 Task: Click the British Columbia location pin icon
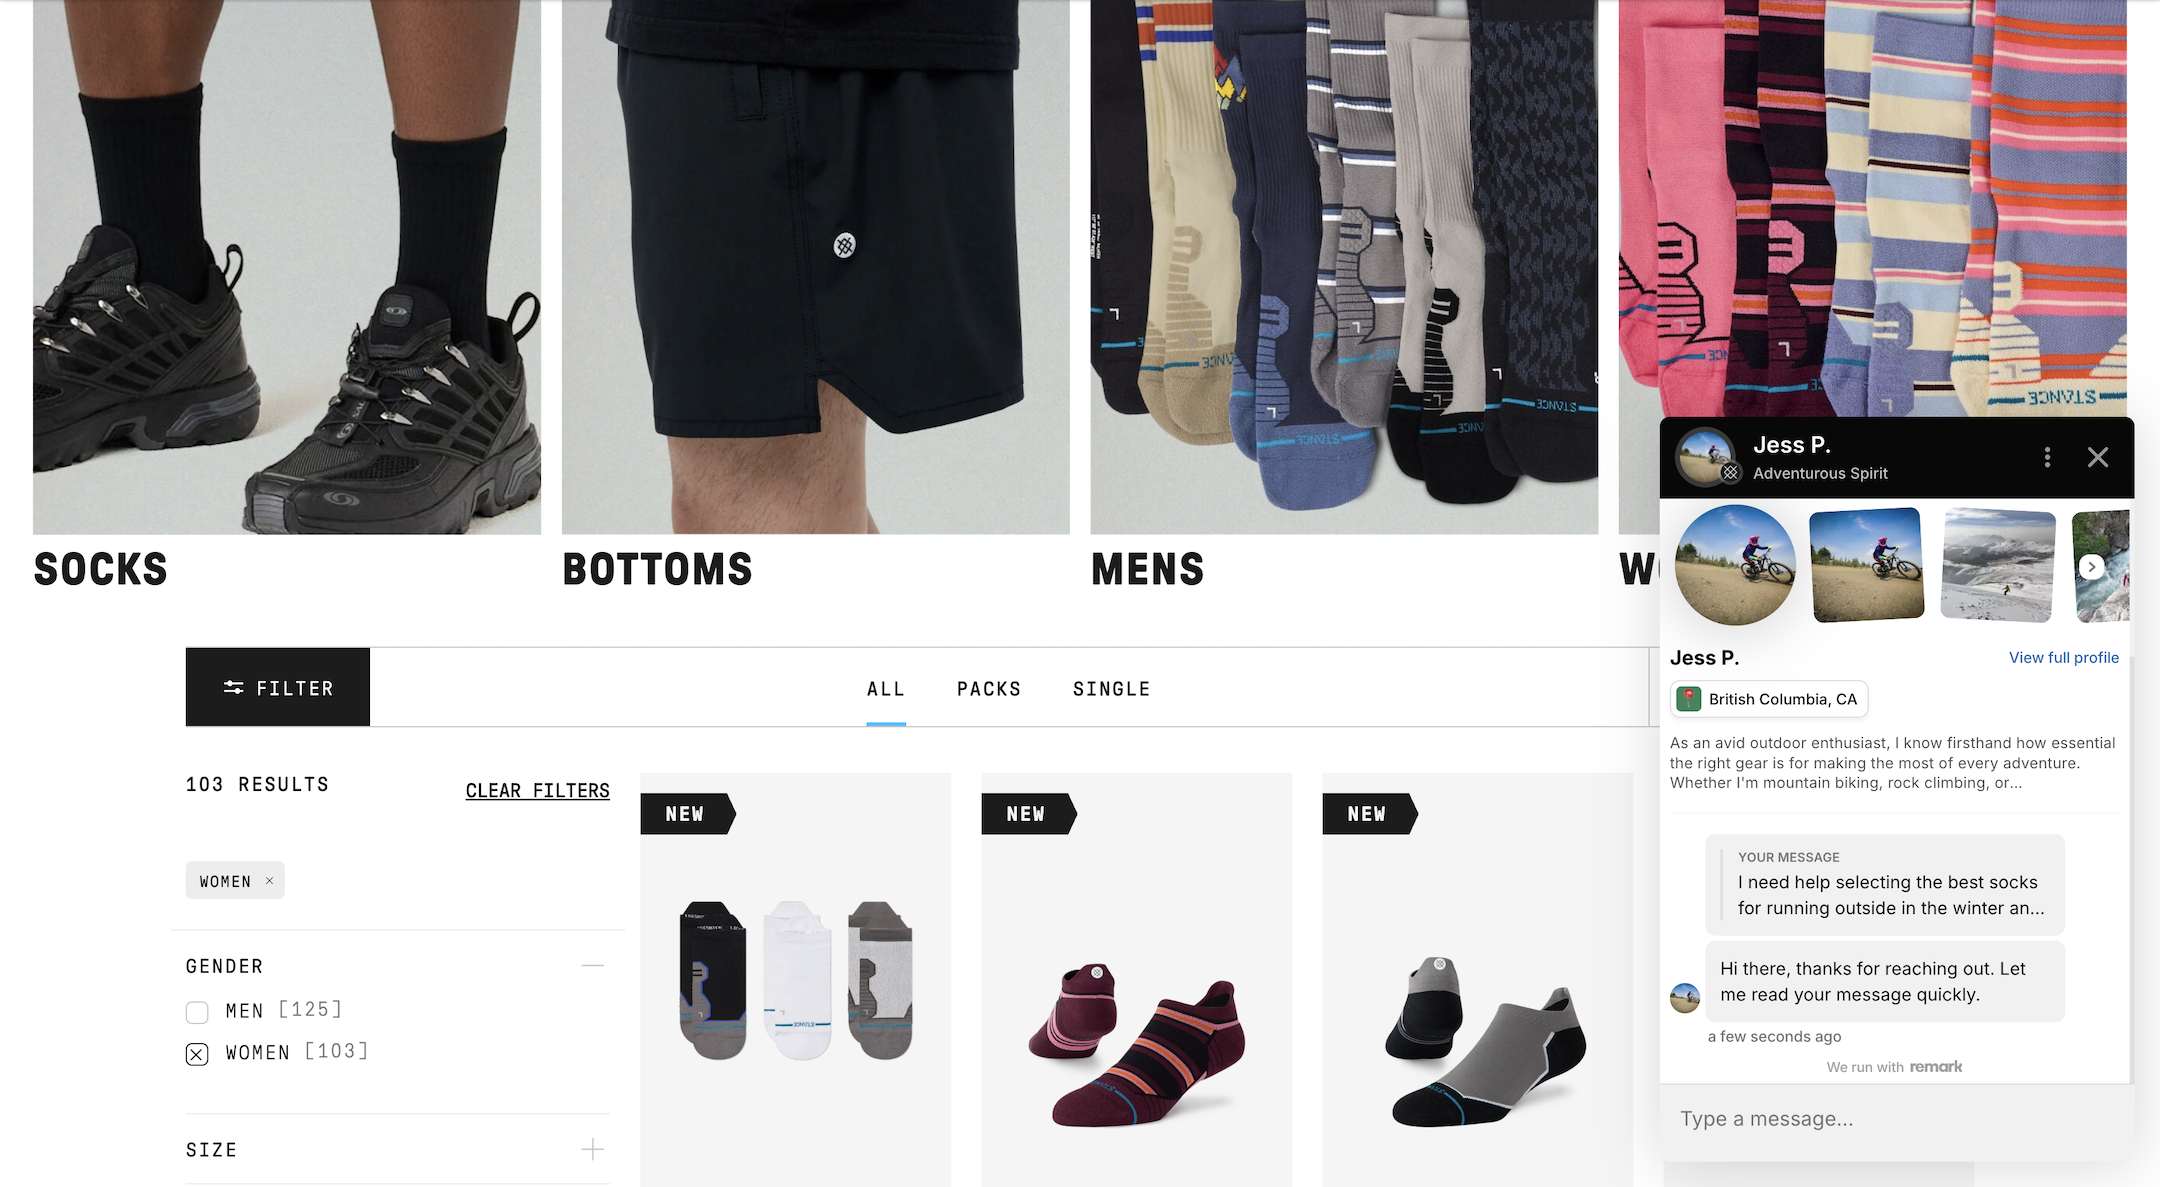(1689, 699)
